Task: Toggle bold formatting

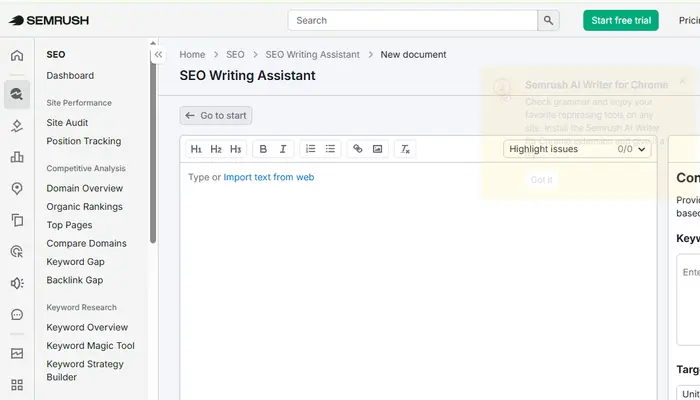Action: click(x=263, y=149)
